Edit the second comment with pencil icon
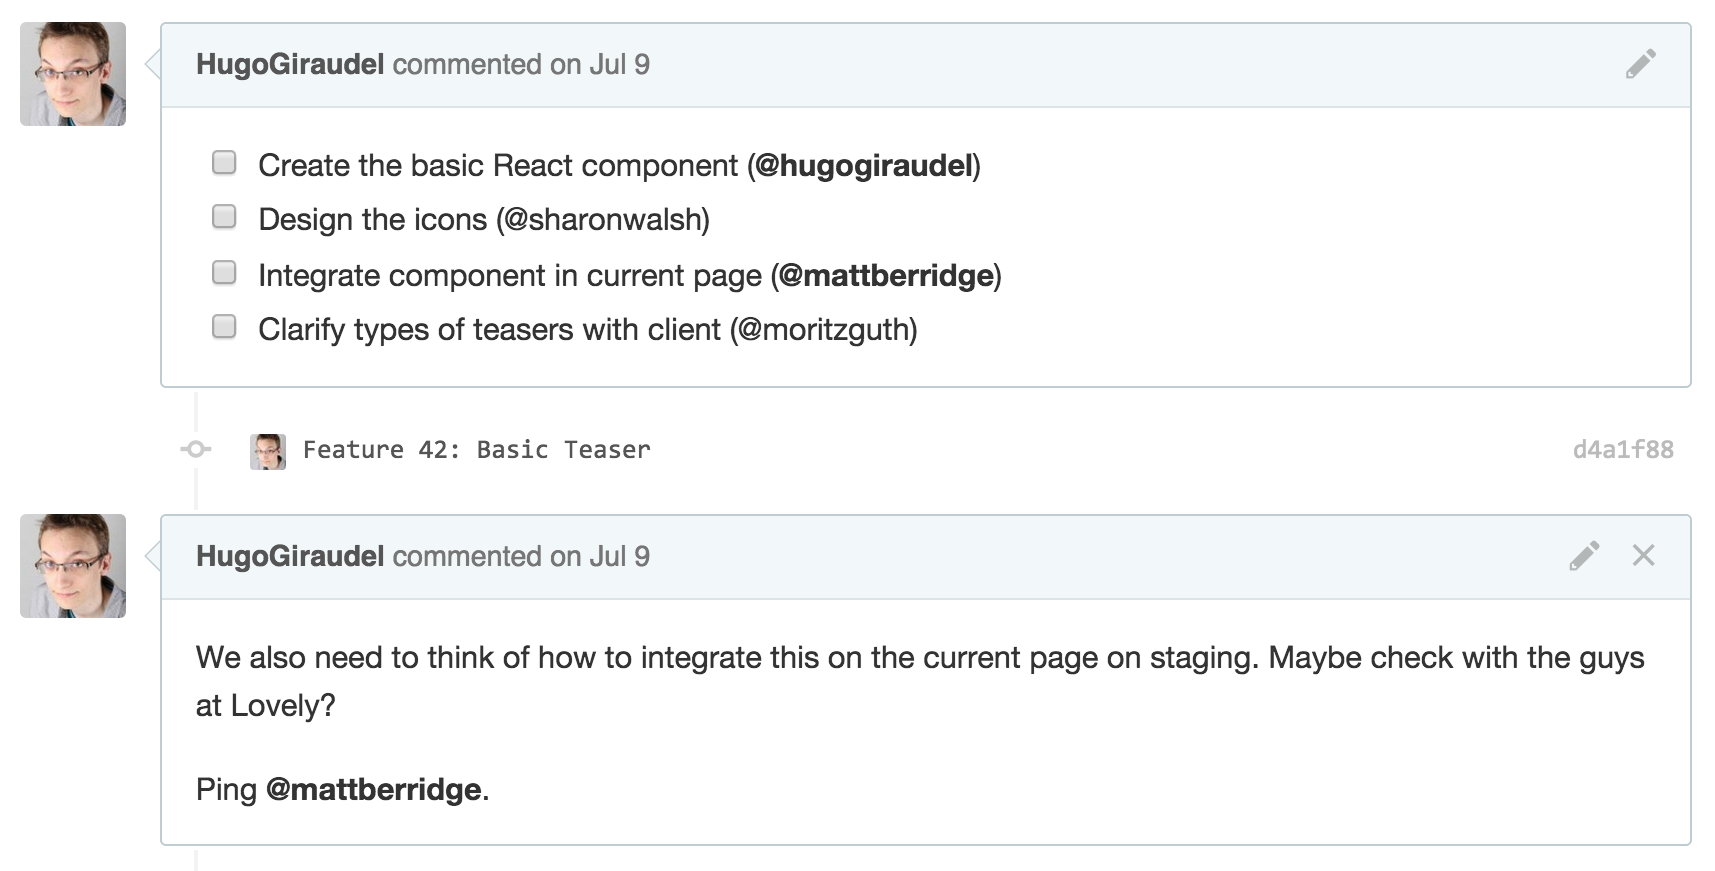The height and width of the screenshot is (871, 1715). click(1584, 556)
